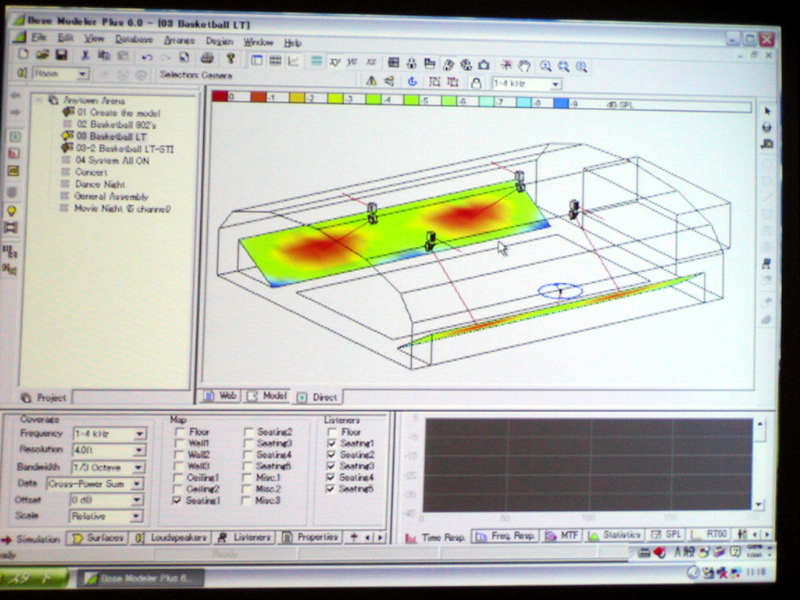Click the Zoom In magnifier icon
The height and width of the screenshot is (600, 800).
[547, 65]
